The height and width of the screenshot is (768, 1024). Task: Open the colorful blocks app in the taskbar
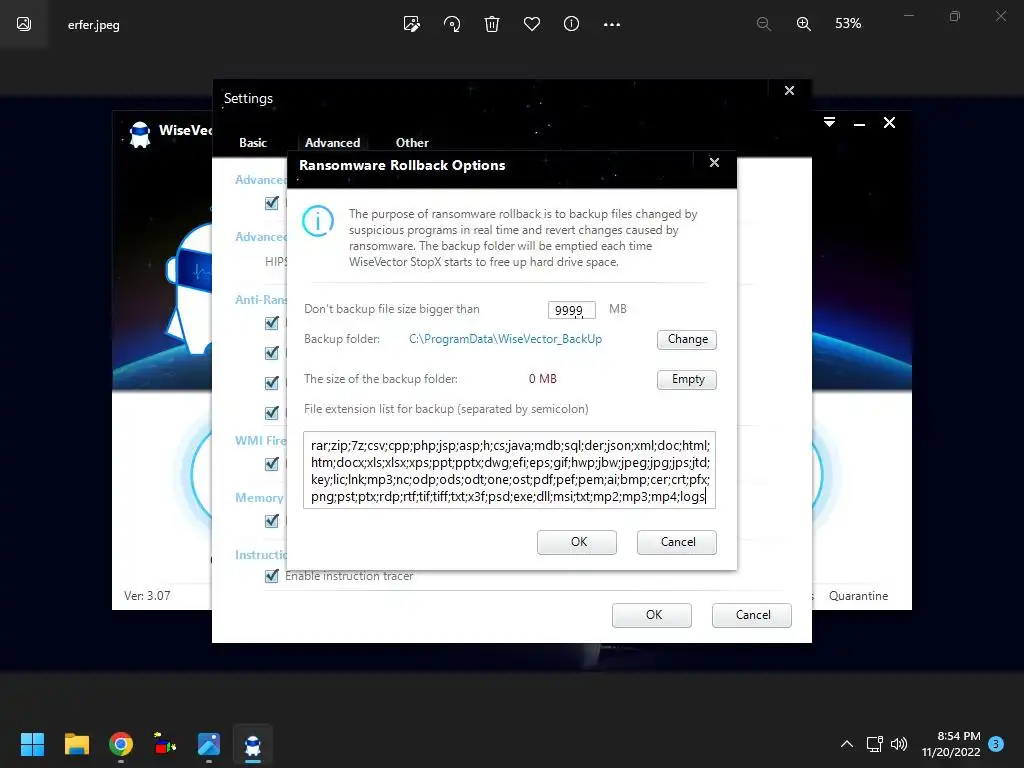[165, 744]
